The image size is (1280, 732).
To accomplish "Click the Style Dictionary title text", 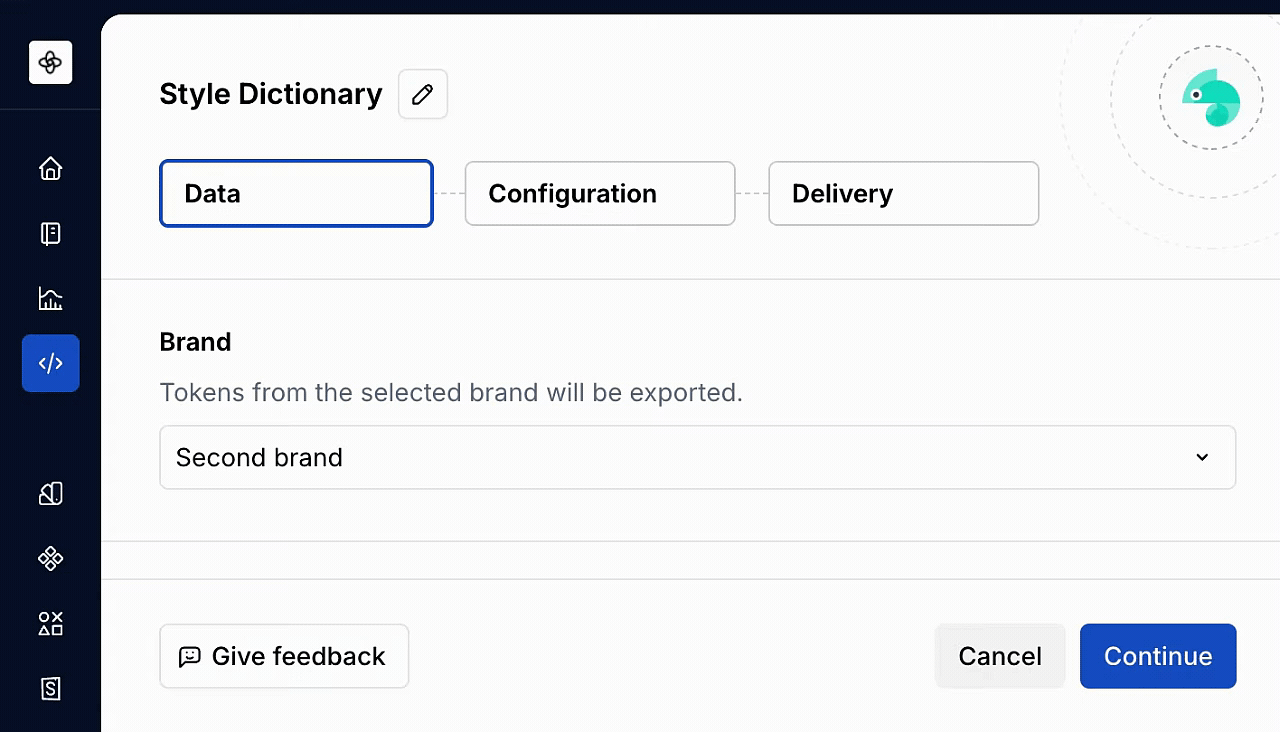I will [x=271, y=95].
